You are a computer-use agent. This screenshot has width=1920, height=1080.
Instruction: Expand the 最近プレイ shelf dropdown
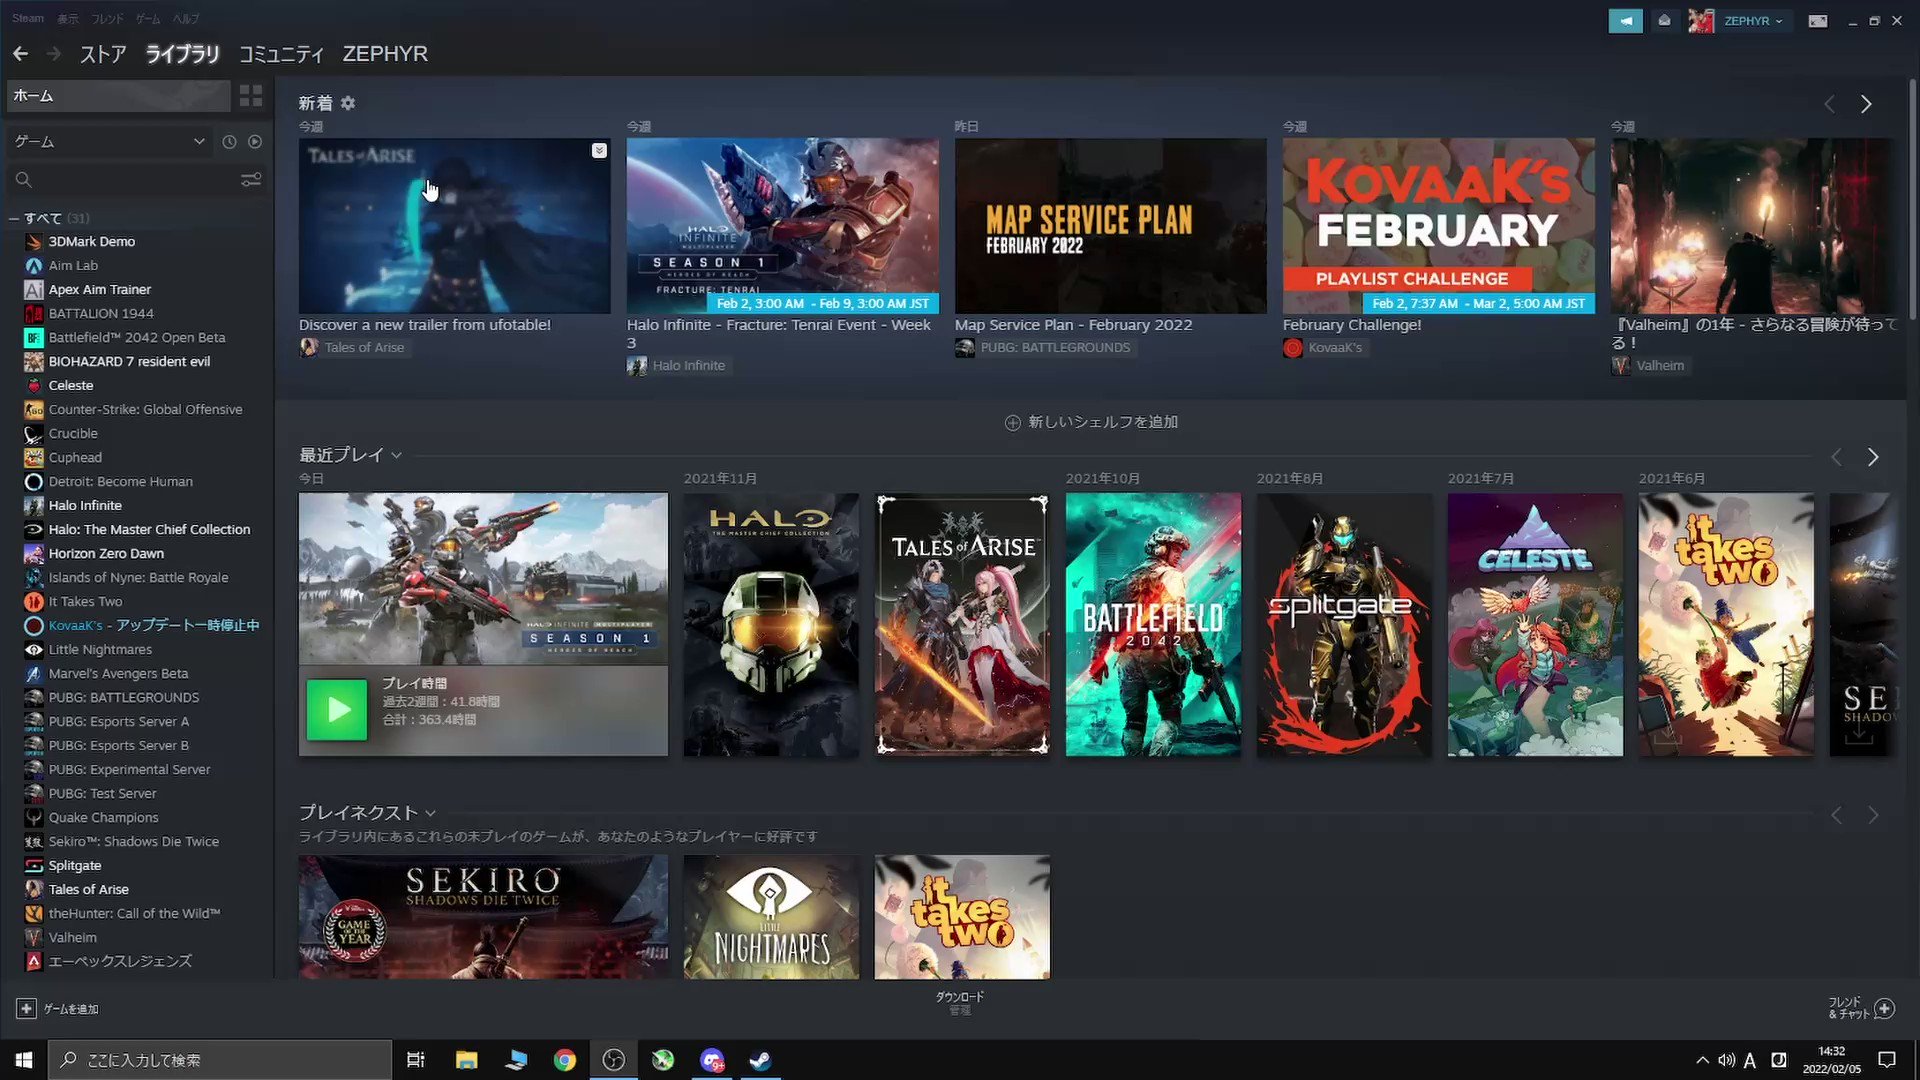(x=396, y=455)
